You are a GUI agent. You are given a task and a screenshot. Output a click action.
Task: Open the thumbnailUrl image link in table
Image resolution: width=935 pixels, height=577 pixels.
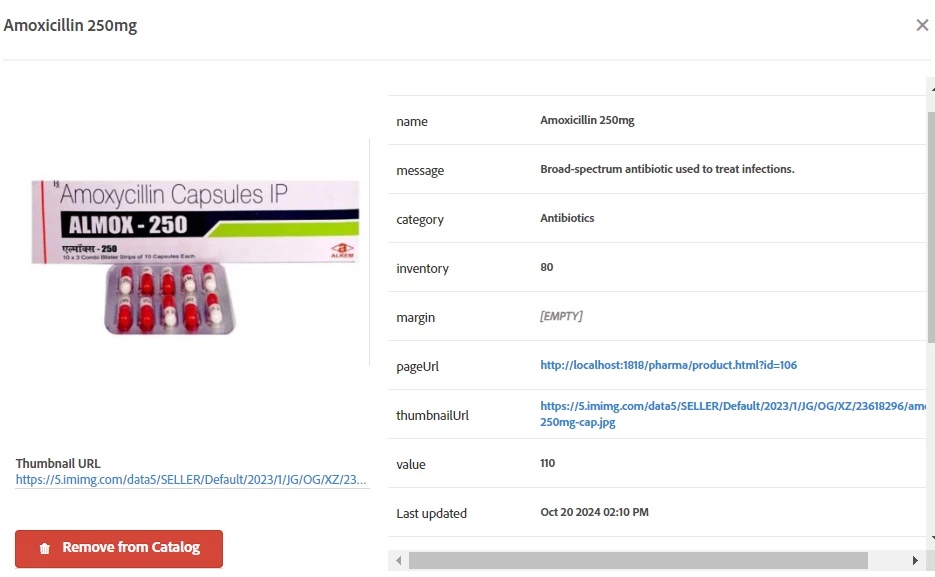click(x=733, y=414)
